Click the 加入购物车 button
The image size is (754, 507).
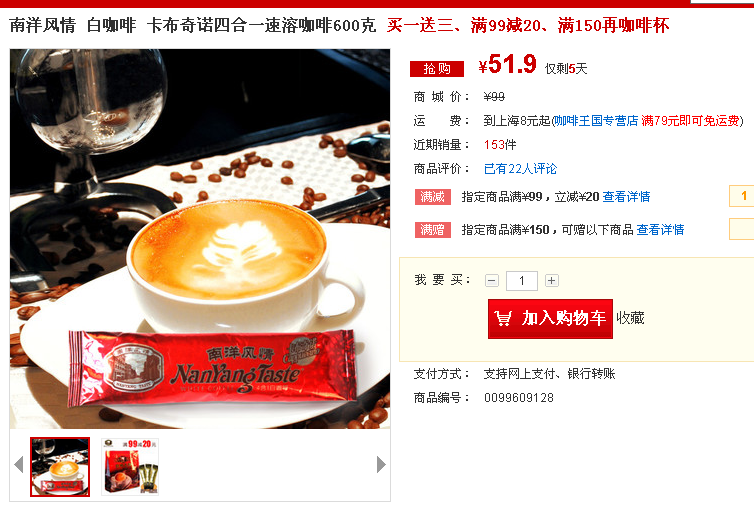click(550, 318)
